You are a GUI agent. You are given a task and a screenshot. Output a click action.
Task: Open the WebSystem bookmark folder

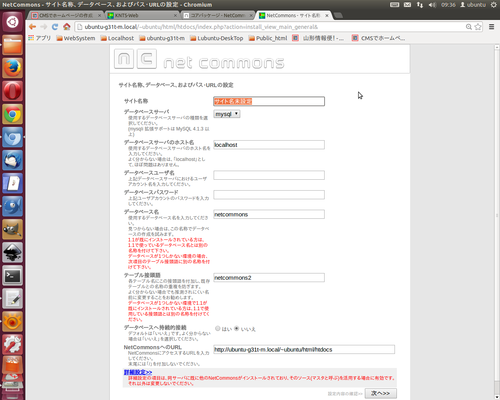(76, 38)
